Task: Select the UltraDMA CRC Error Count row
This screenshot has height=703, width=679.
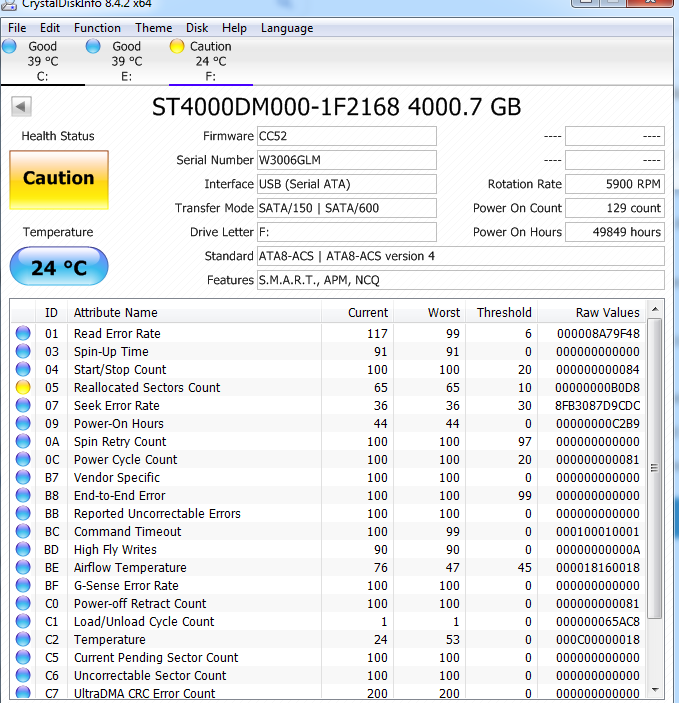Action: coord(328,692)
